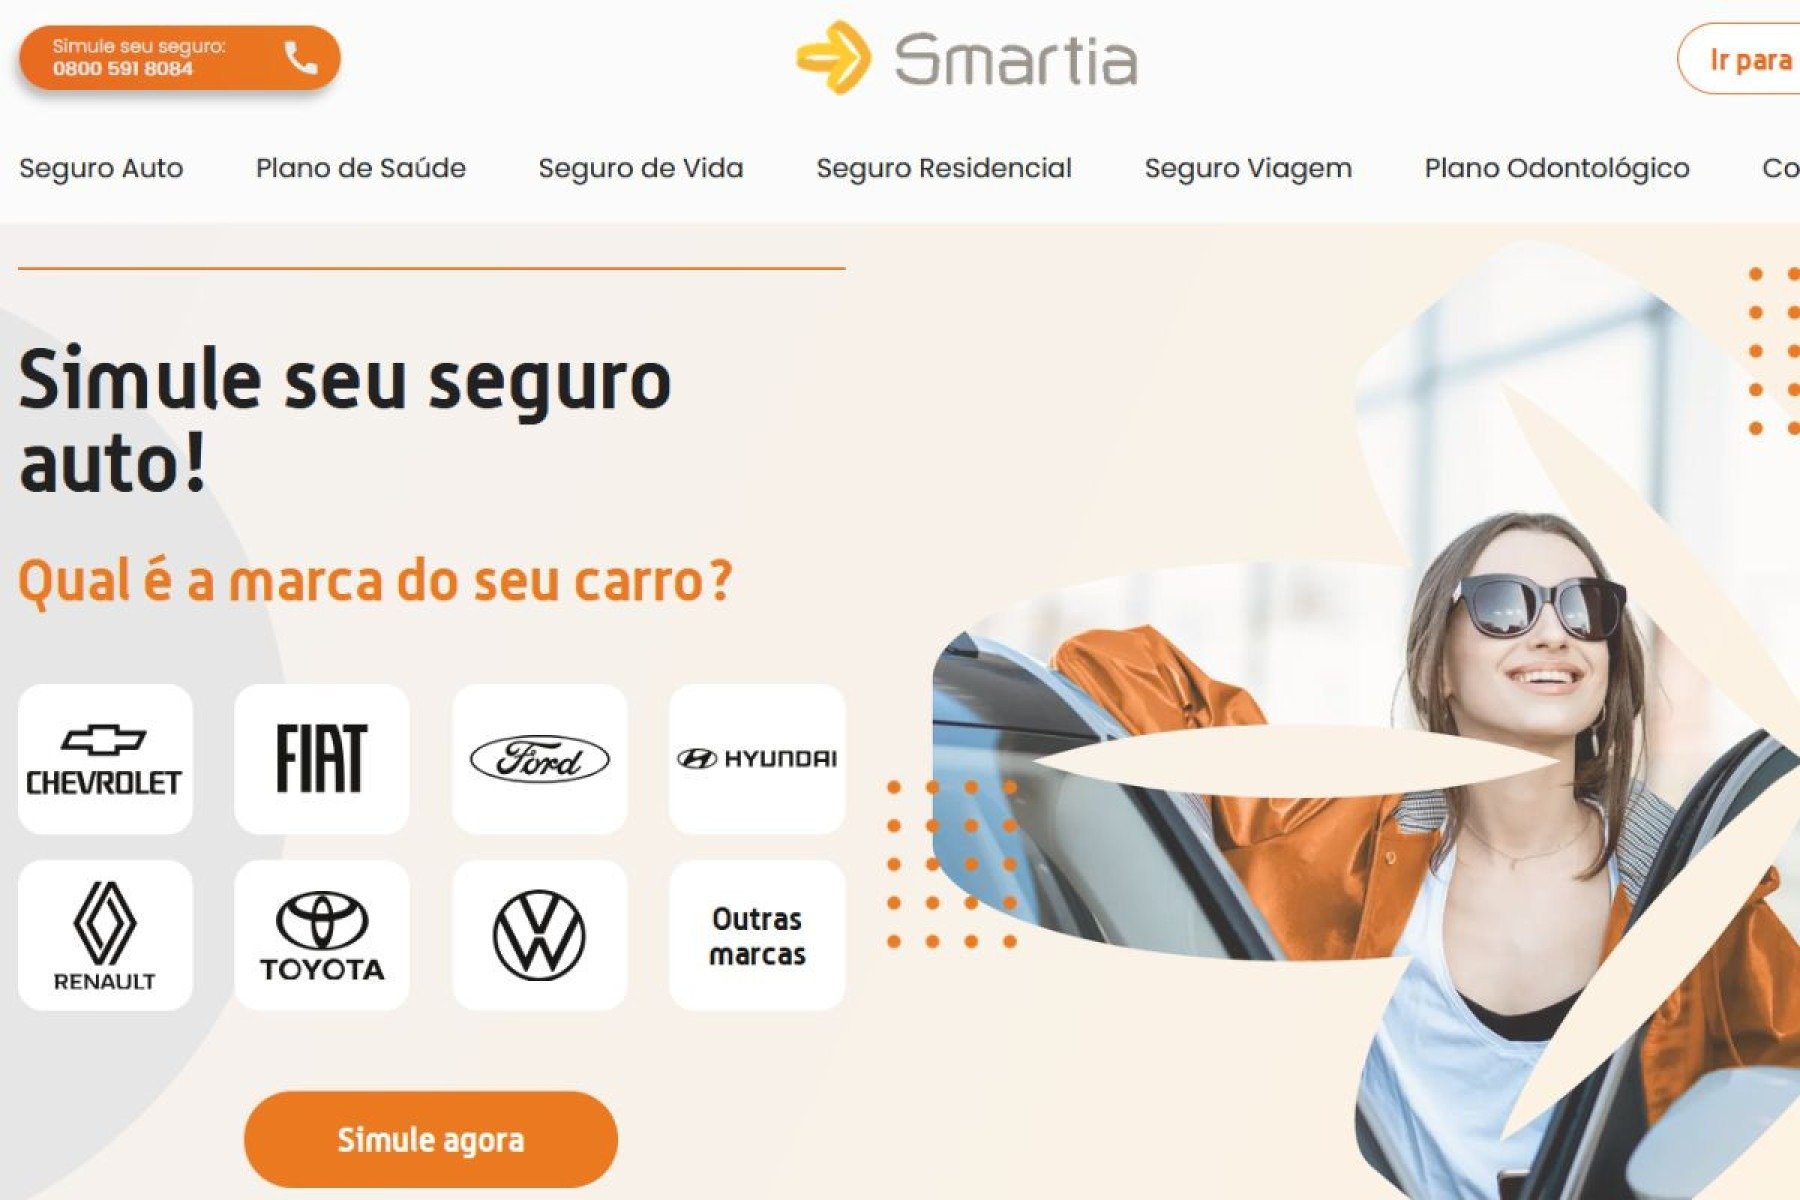The image size is (1800, 1200).
Task: Open the Ir para button
Action: click(1740, 59)
